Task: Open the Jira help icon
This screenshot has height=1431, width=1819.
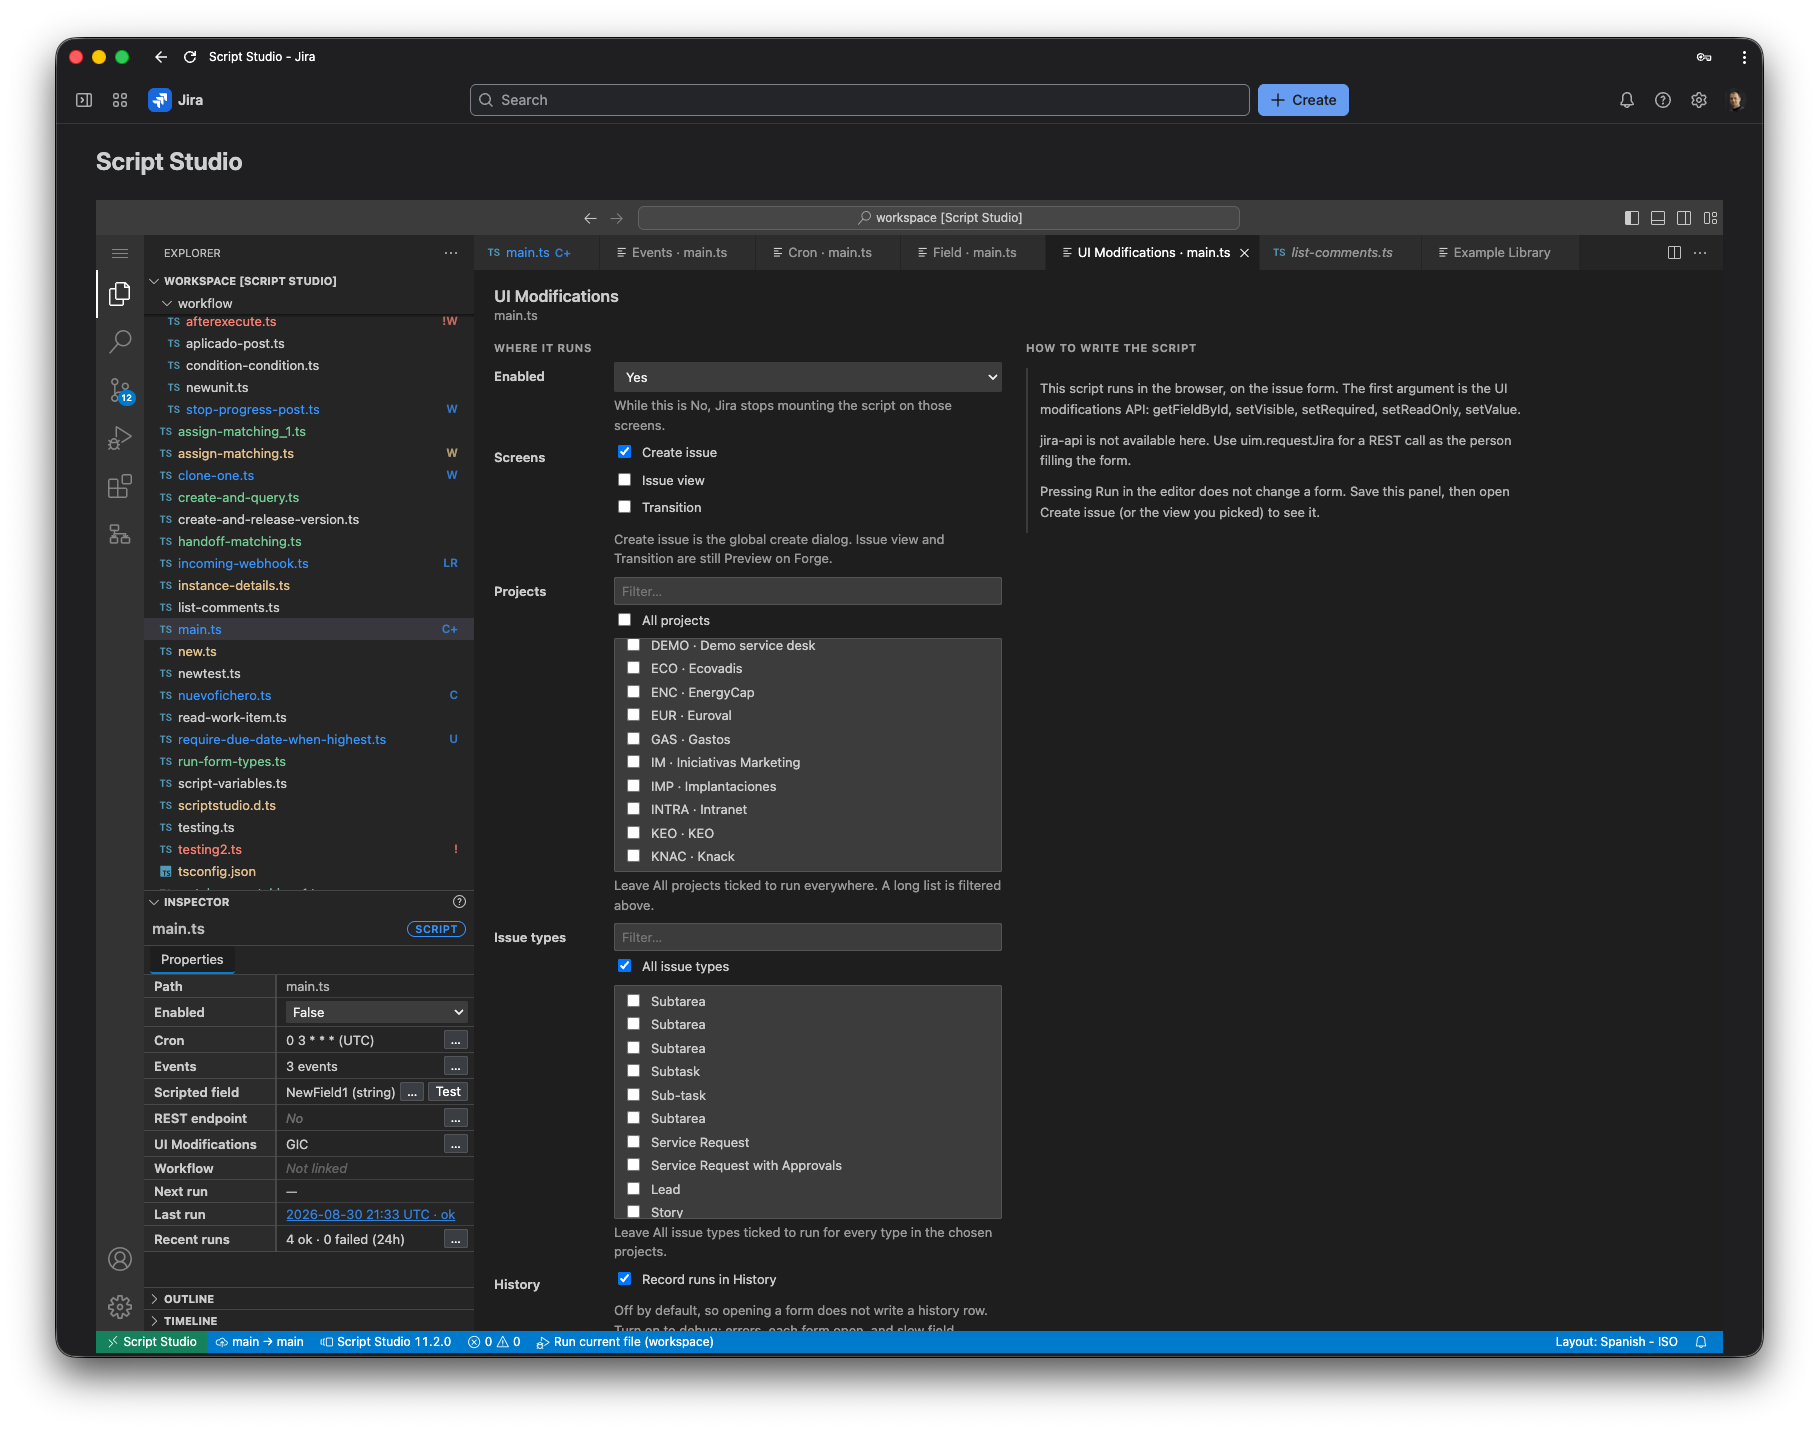Action: coord(1663,100)
